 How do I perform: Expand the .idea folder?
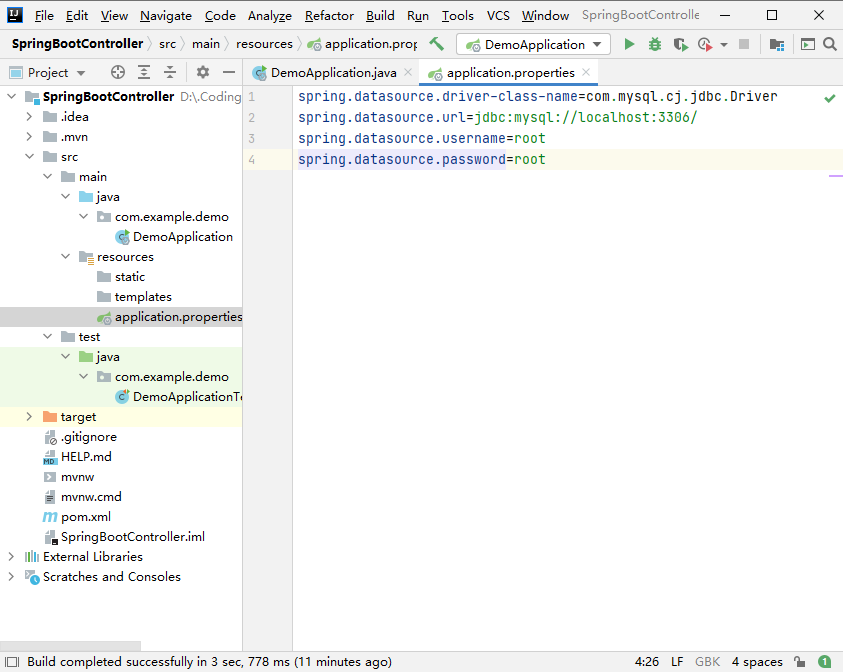30,117
